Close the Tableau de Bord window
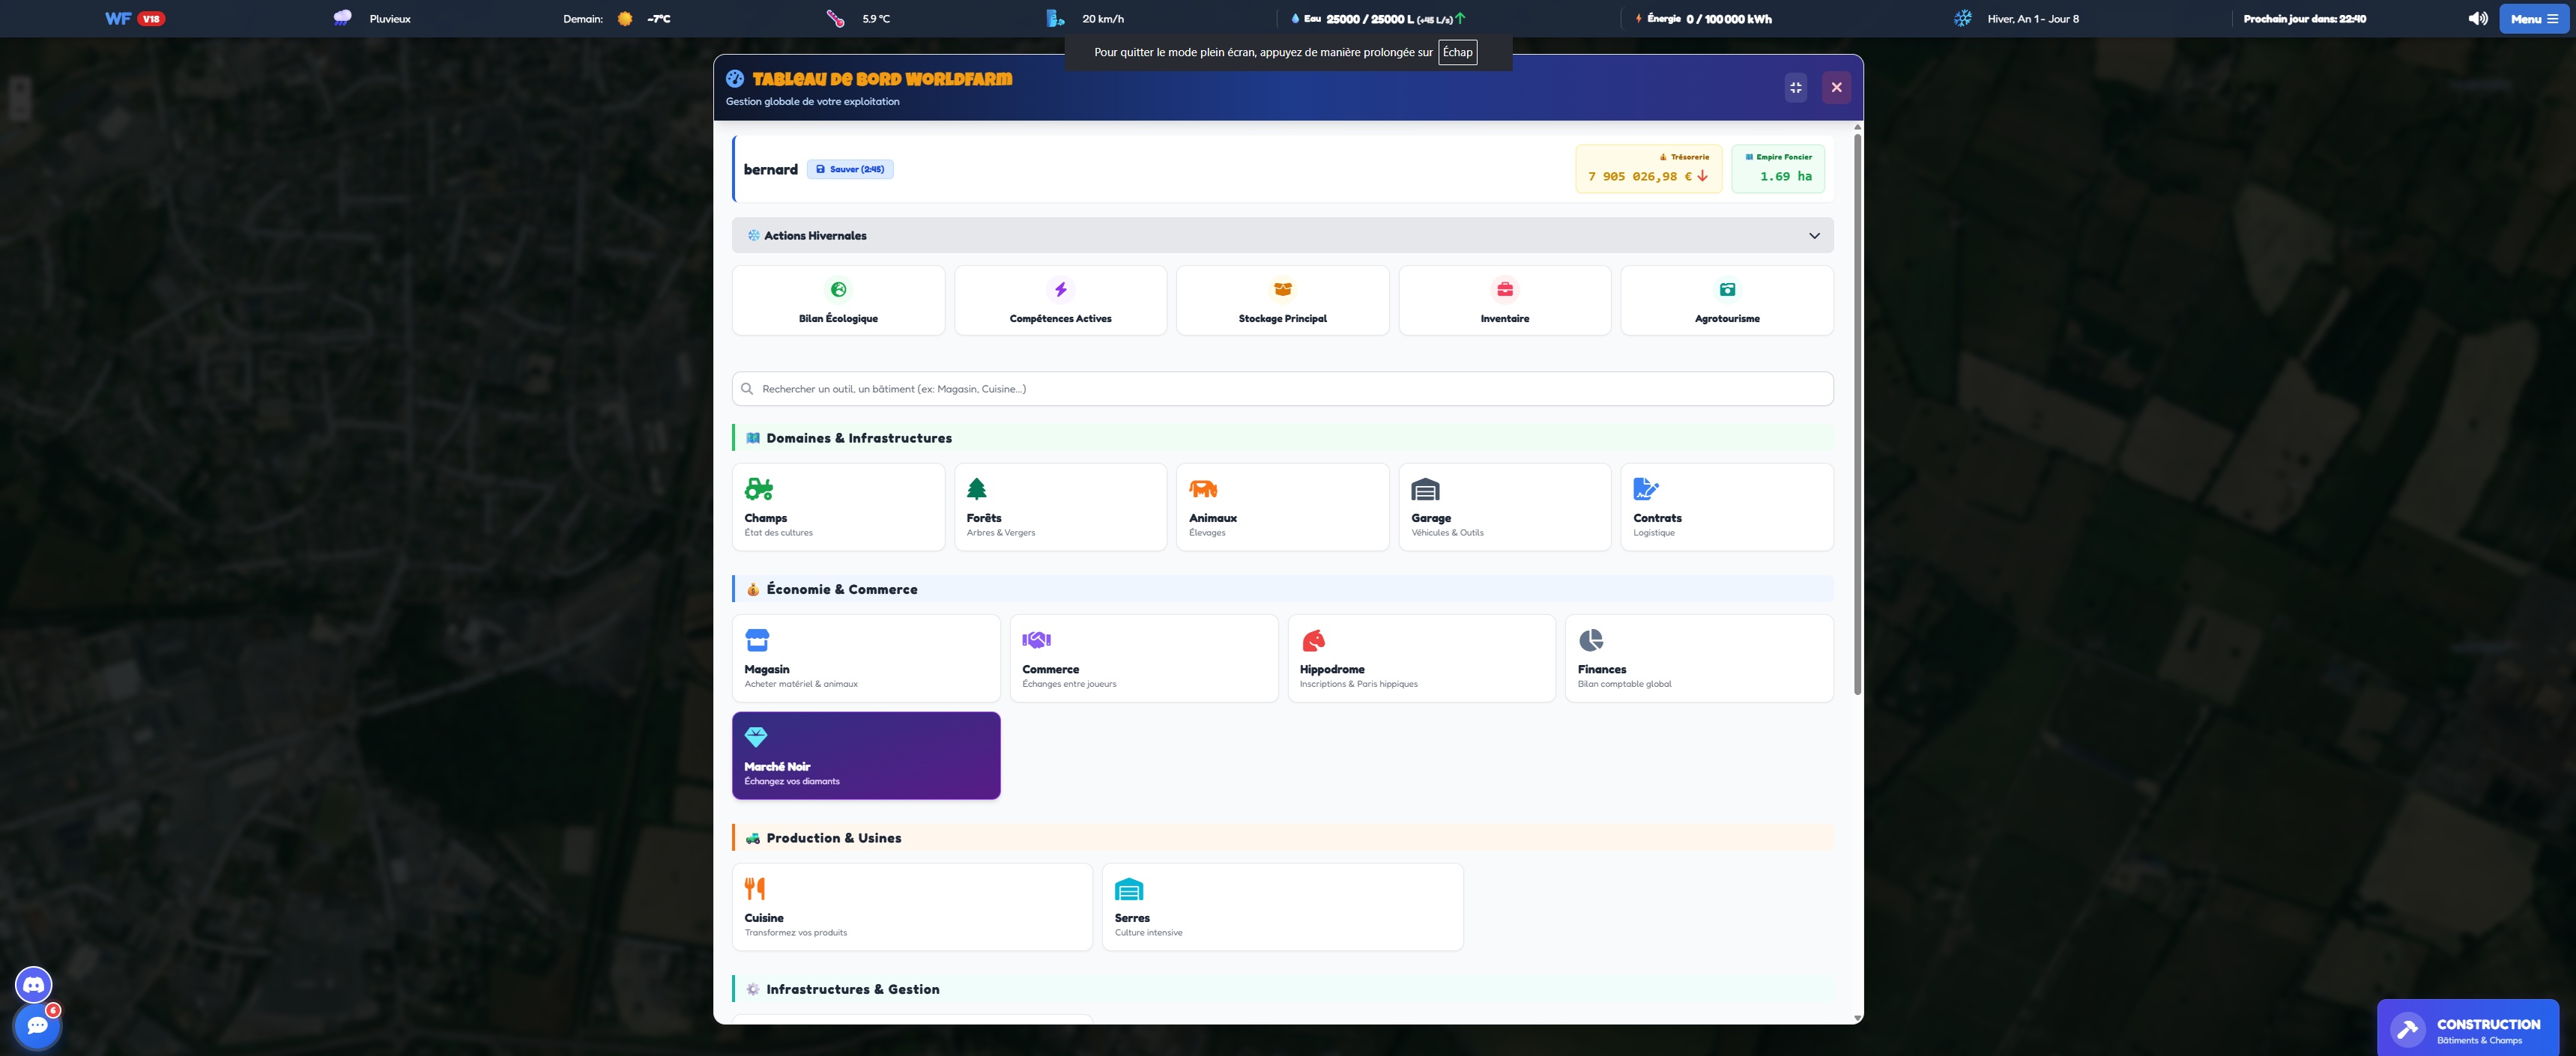2576x1056 pixels. pyautogui.click(x=1836, y=87)
